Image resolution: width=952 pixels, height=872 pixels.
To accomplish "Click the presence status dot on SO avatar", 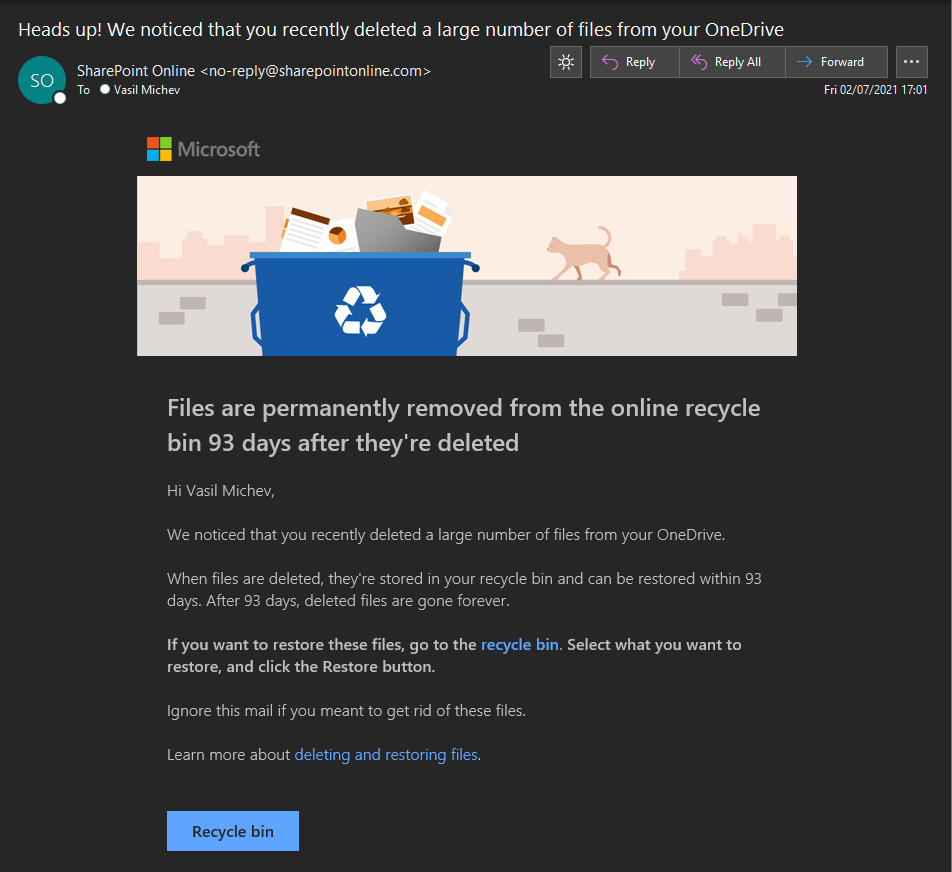I will pyautogui.click(x=60, y=98).
